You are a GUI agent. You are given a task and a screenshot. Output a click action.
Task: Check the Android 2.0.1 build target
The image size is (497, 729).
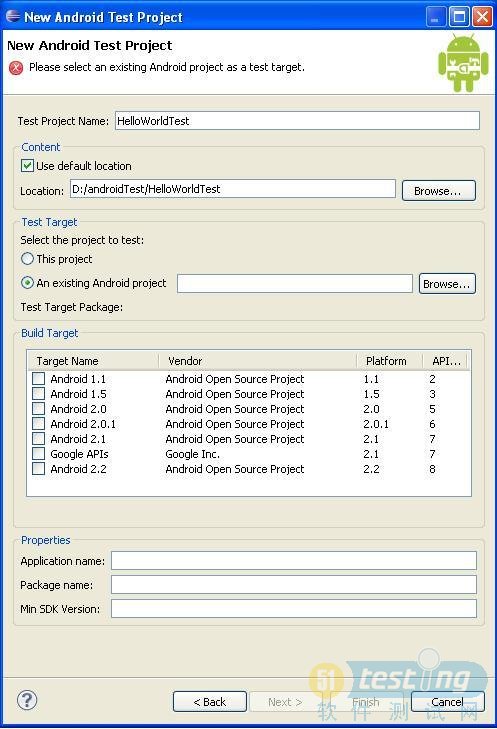tap(39, 424)
